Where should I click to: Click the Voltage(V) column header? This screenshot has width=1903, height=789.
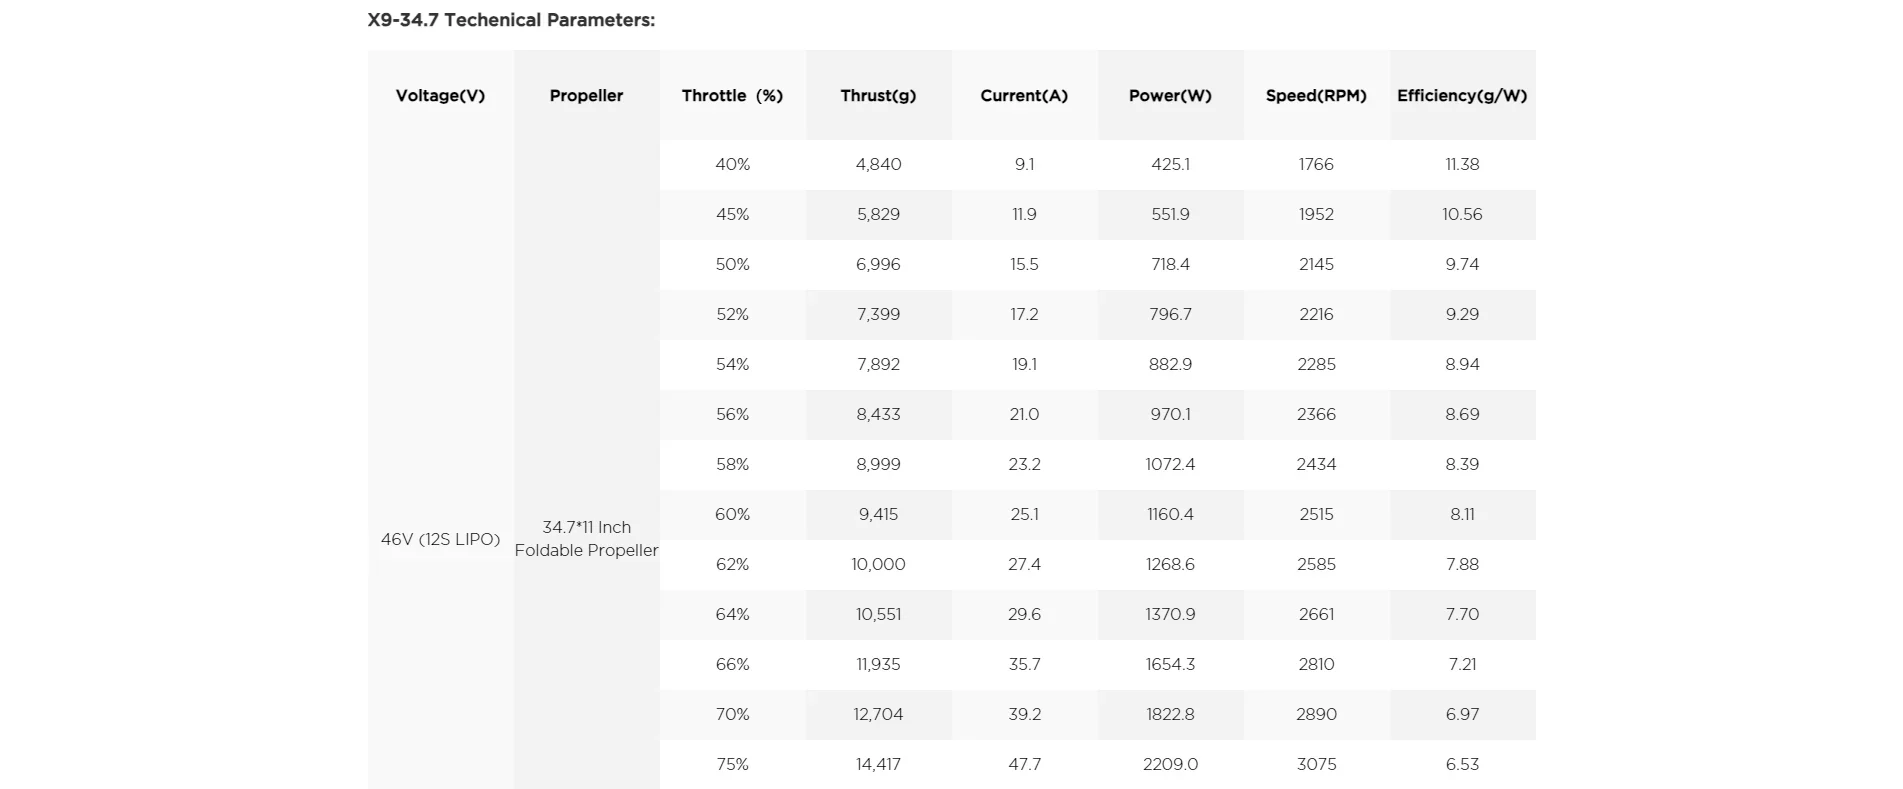(x=440, y=96)
